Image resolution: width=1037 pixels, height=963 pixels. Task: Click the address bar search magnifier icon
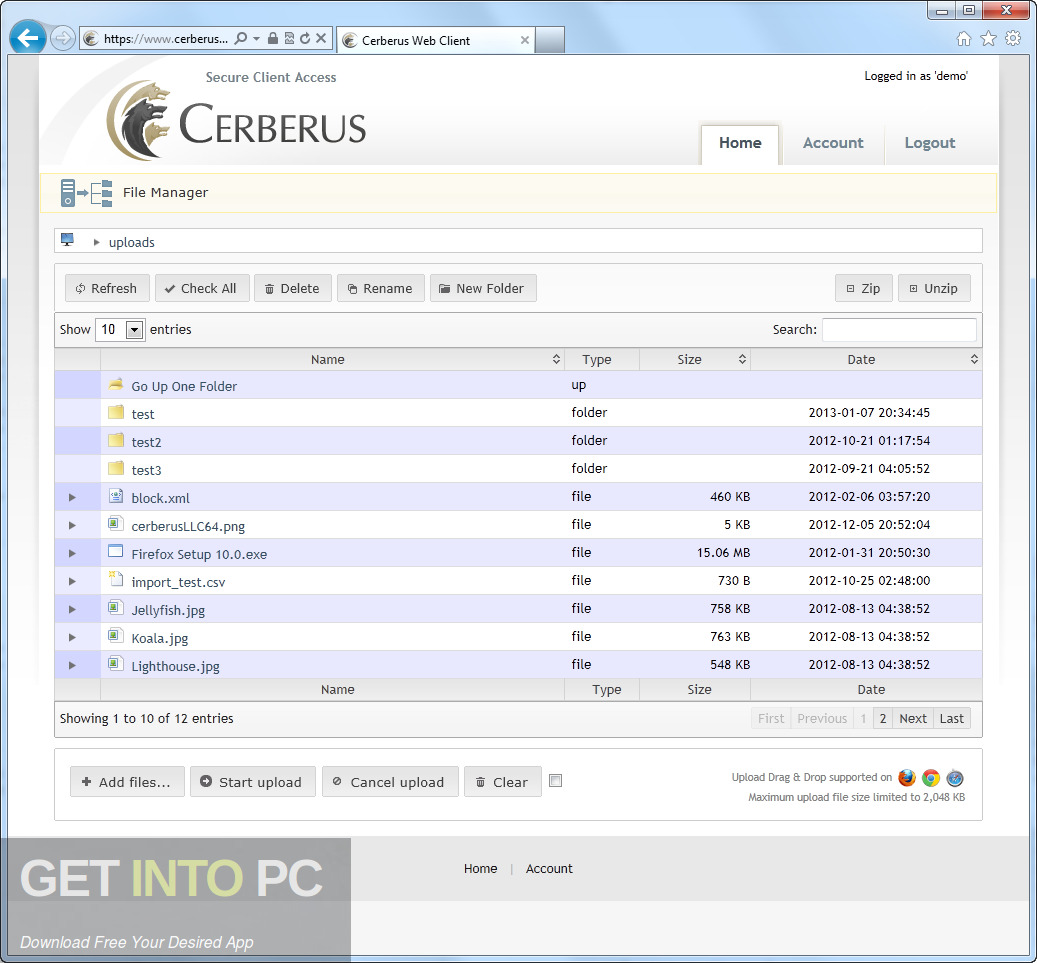241,38
